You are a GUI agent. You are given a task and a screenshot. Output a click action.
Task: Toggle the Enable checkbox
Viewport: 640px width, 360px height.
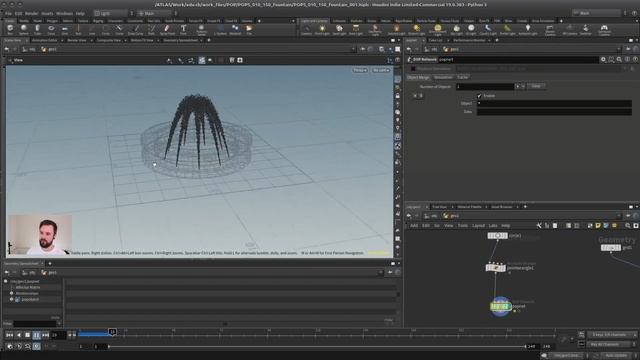[479, 96]
